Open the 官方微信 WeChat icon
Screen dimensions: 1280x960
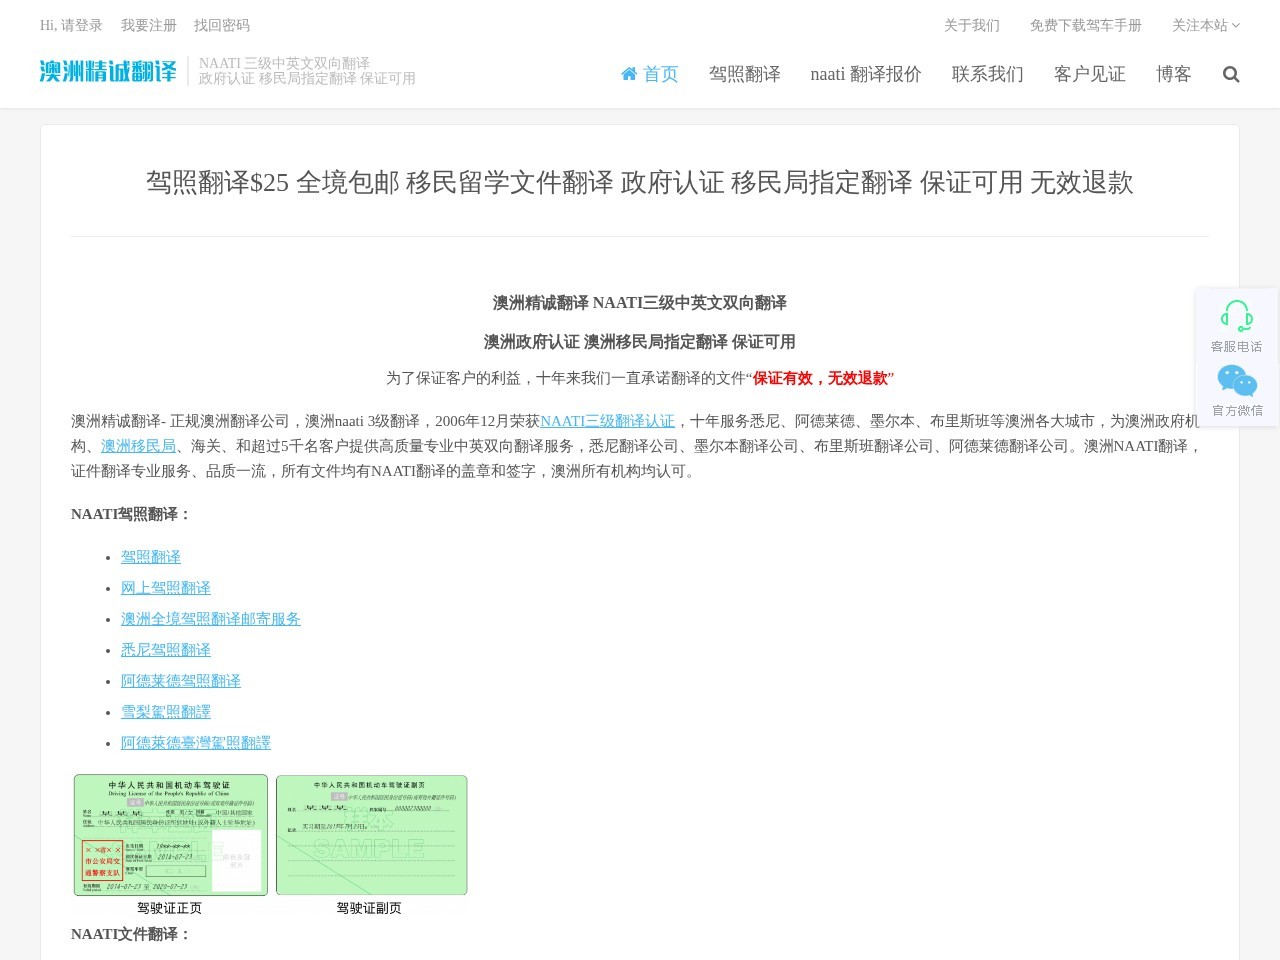(1237, 381)
